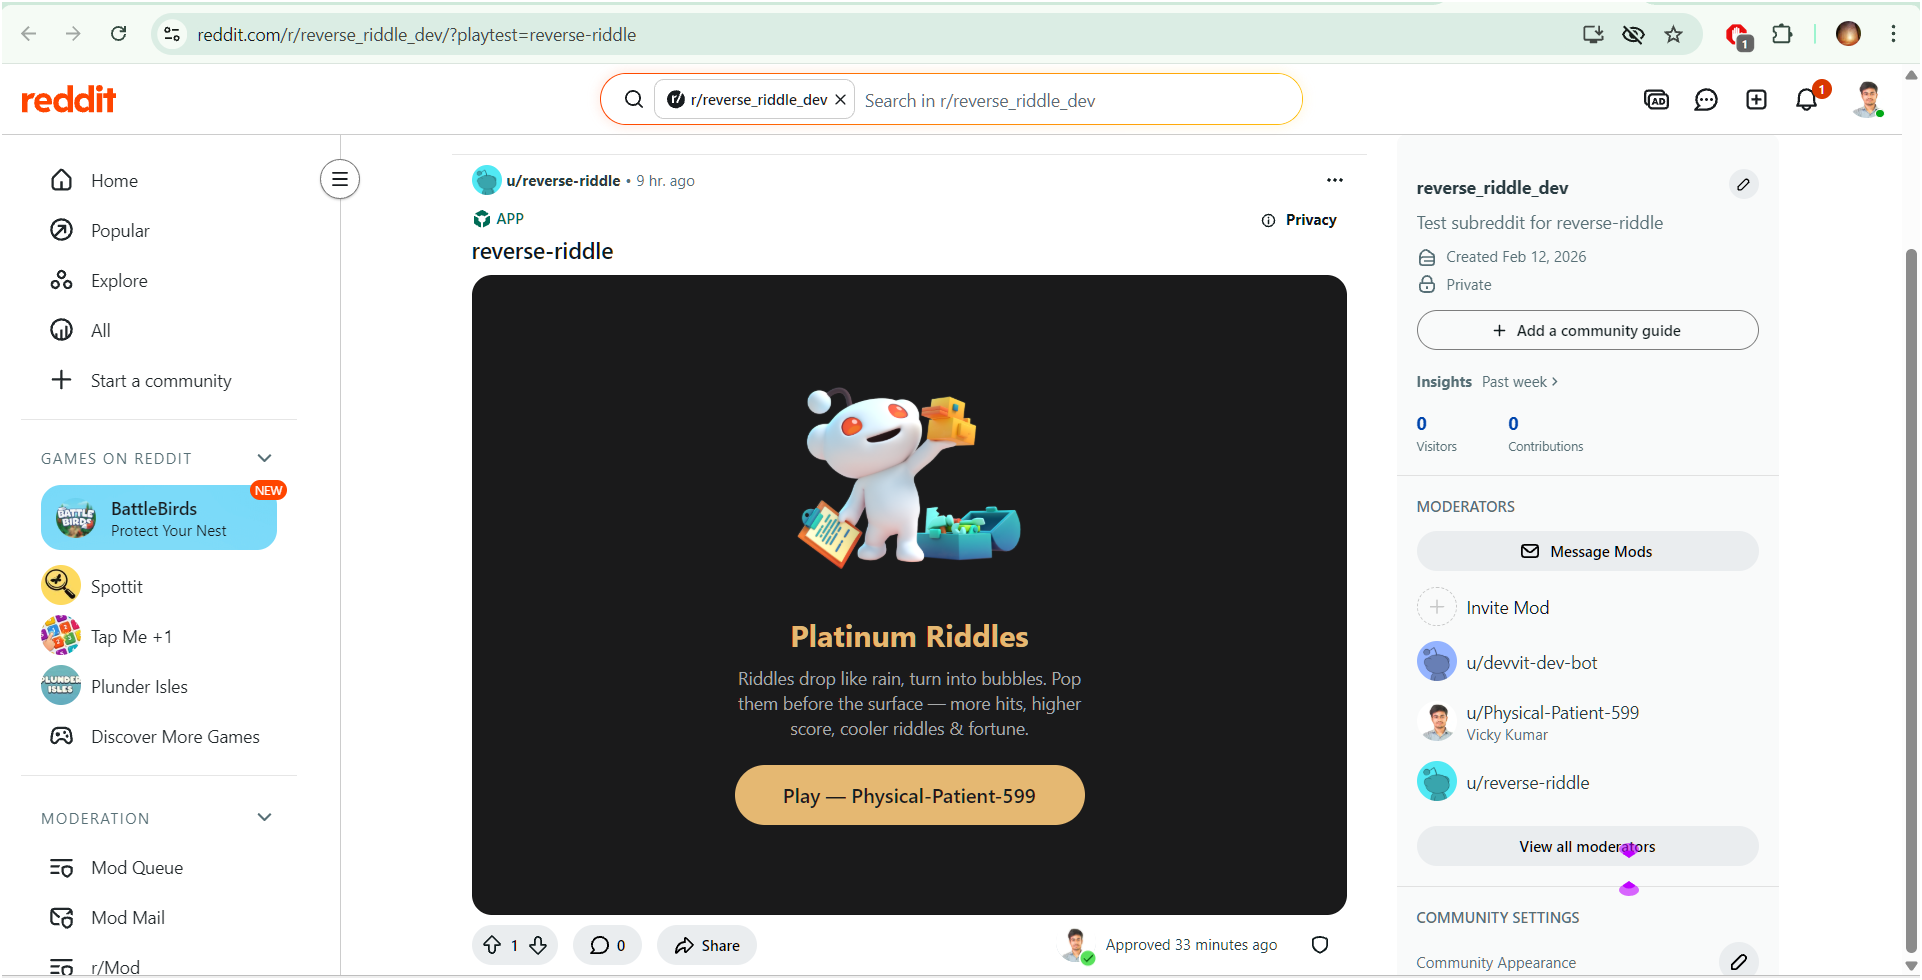Open site information icon in address bar

pyautogui.click(x=172, y=34)
